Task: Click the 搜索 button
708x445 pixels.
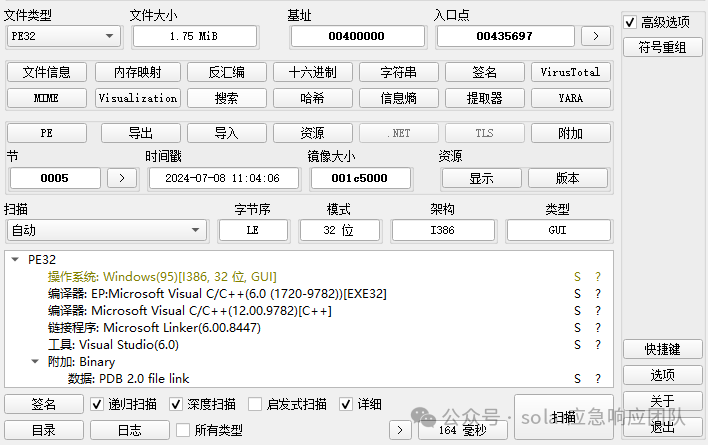Action: point(227,98)
